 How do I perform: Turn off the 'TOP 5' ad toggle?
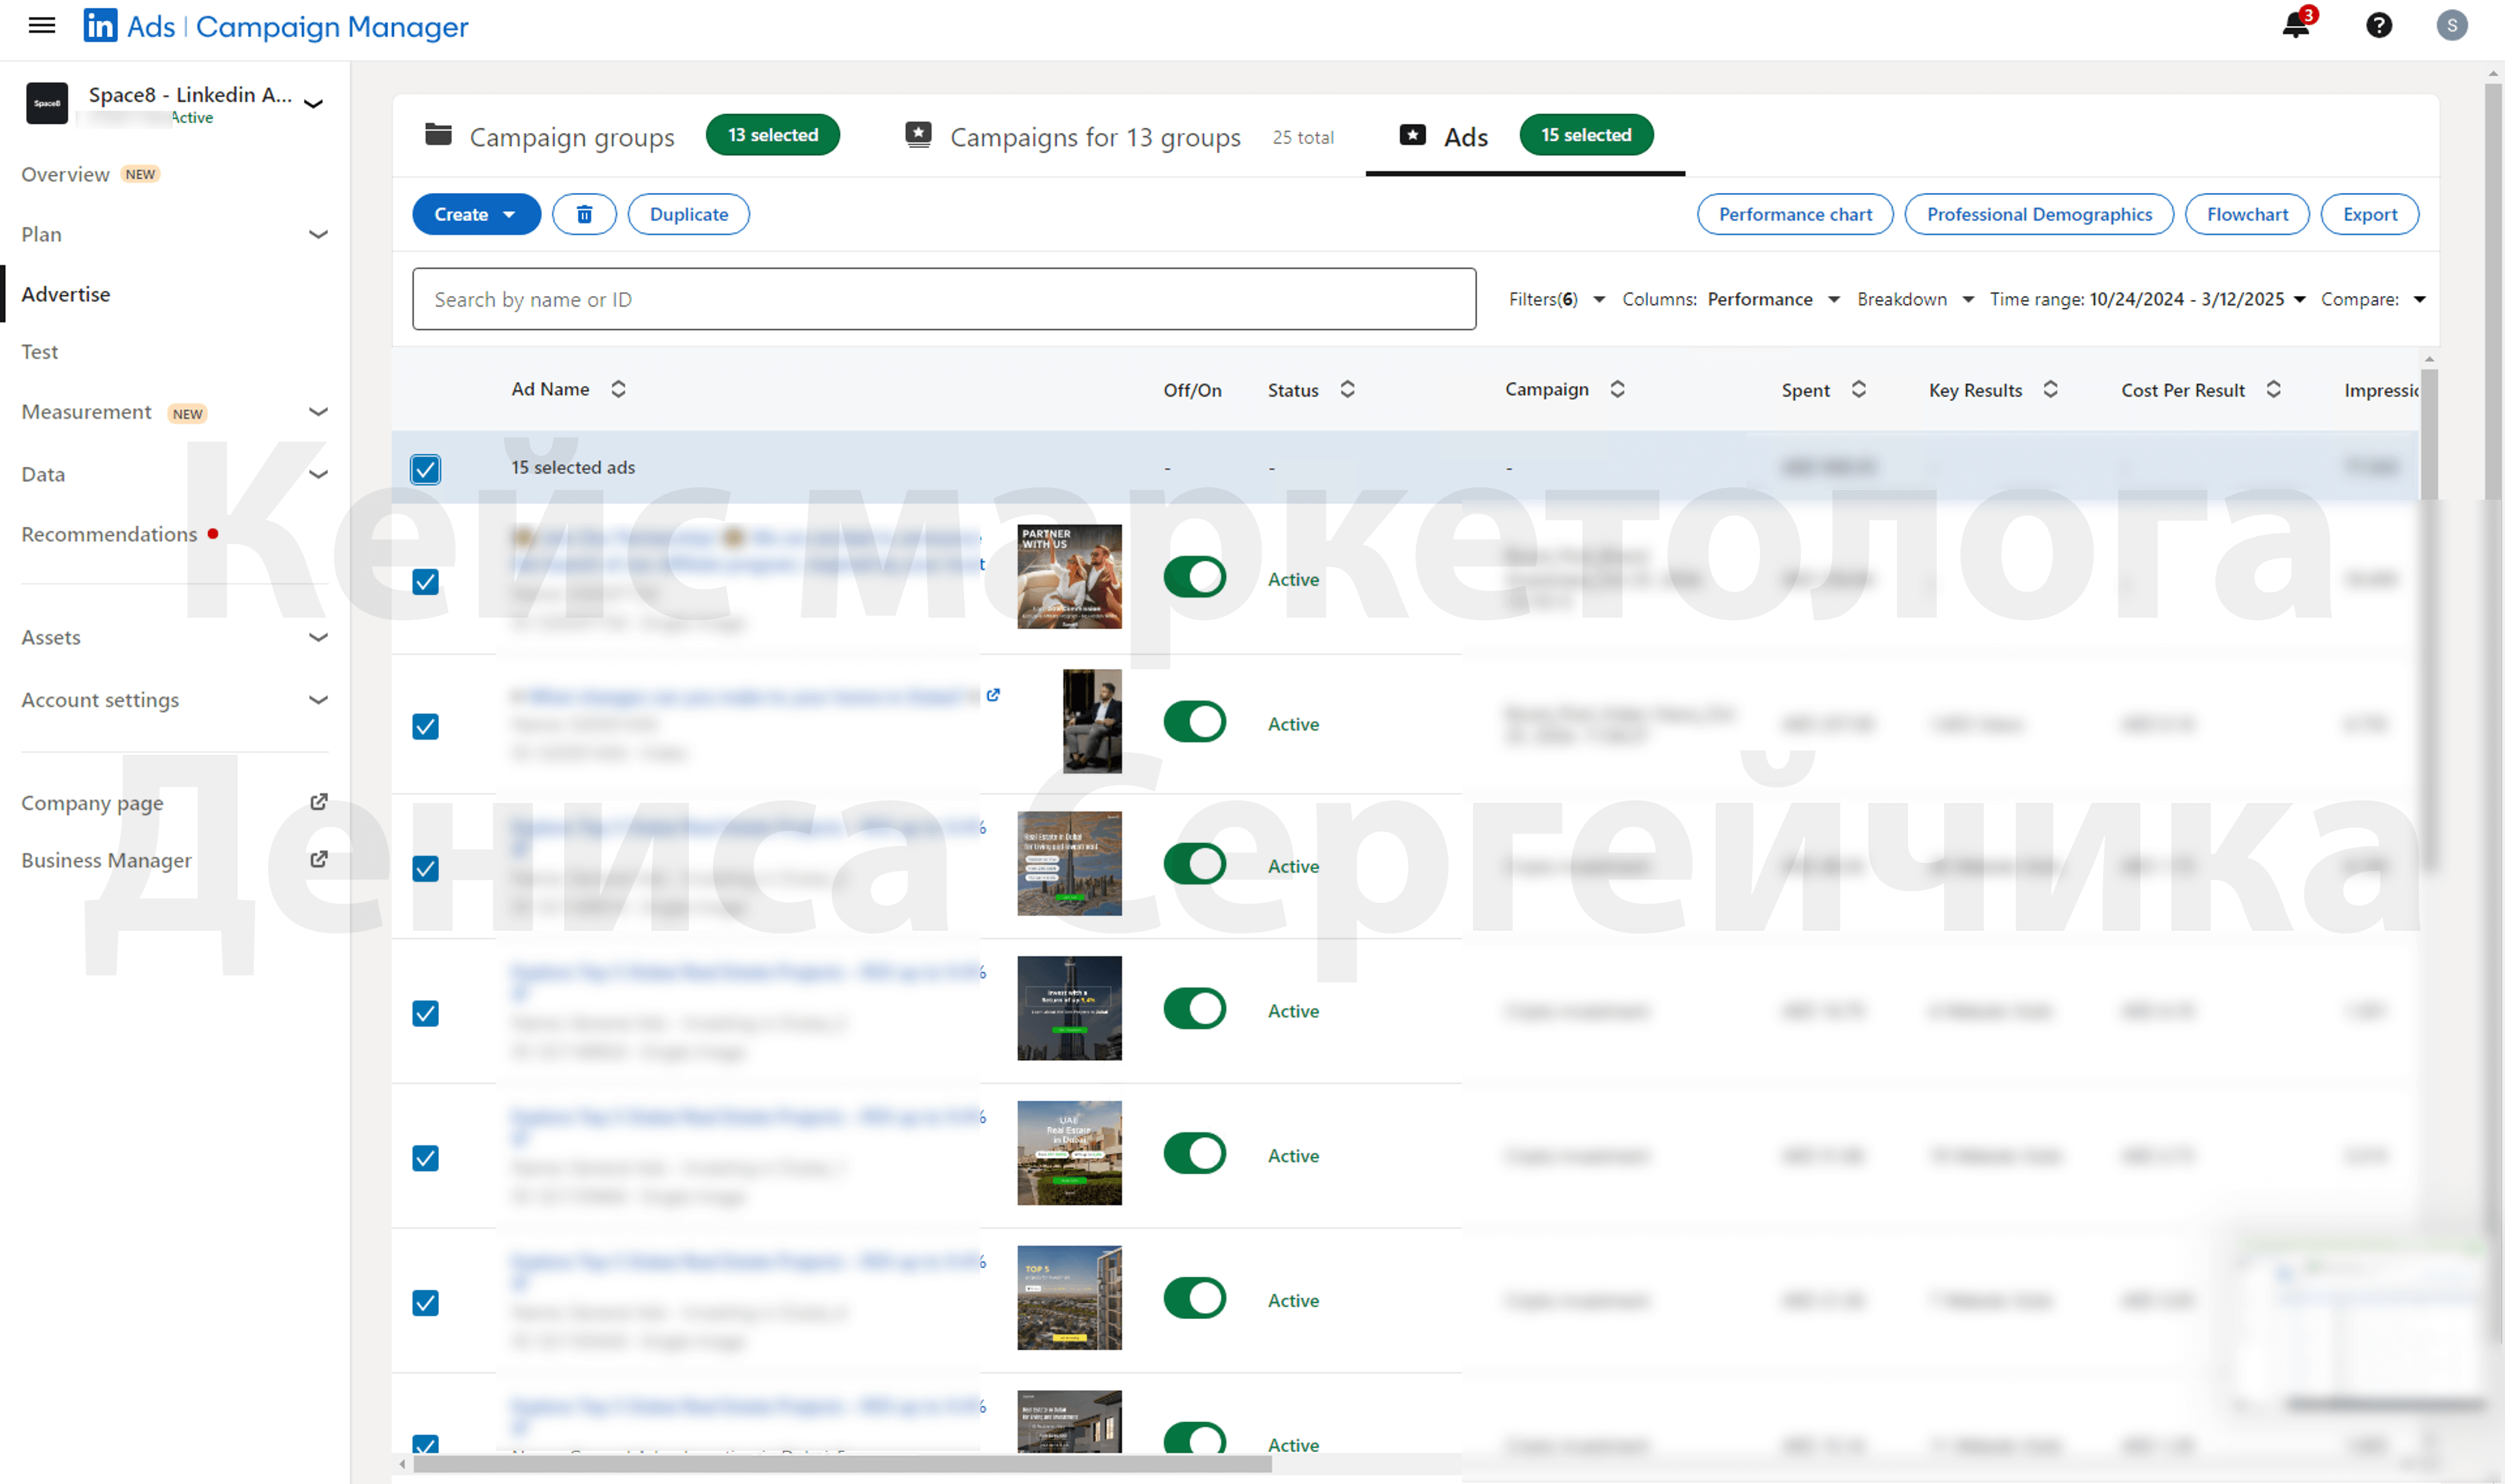(1194, 1298)
